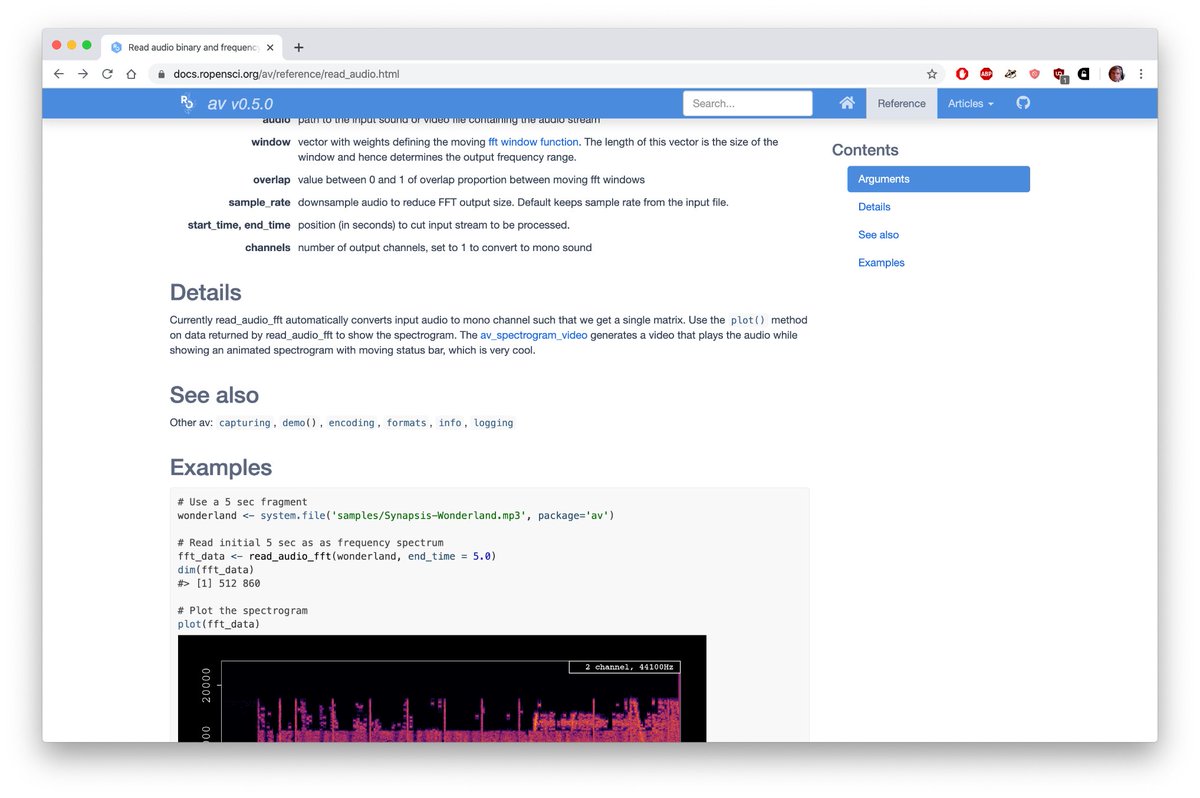
Task: Open the browser home page
Action: point(131,74)
